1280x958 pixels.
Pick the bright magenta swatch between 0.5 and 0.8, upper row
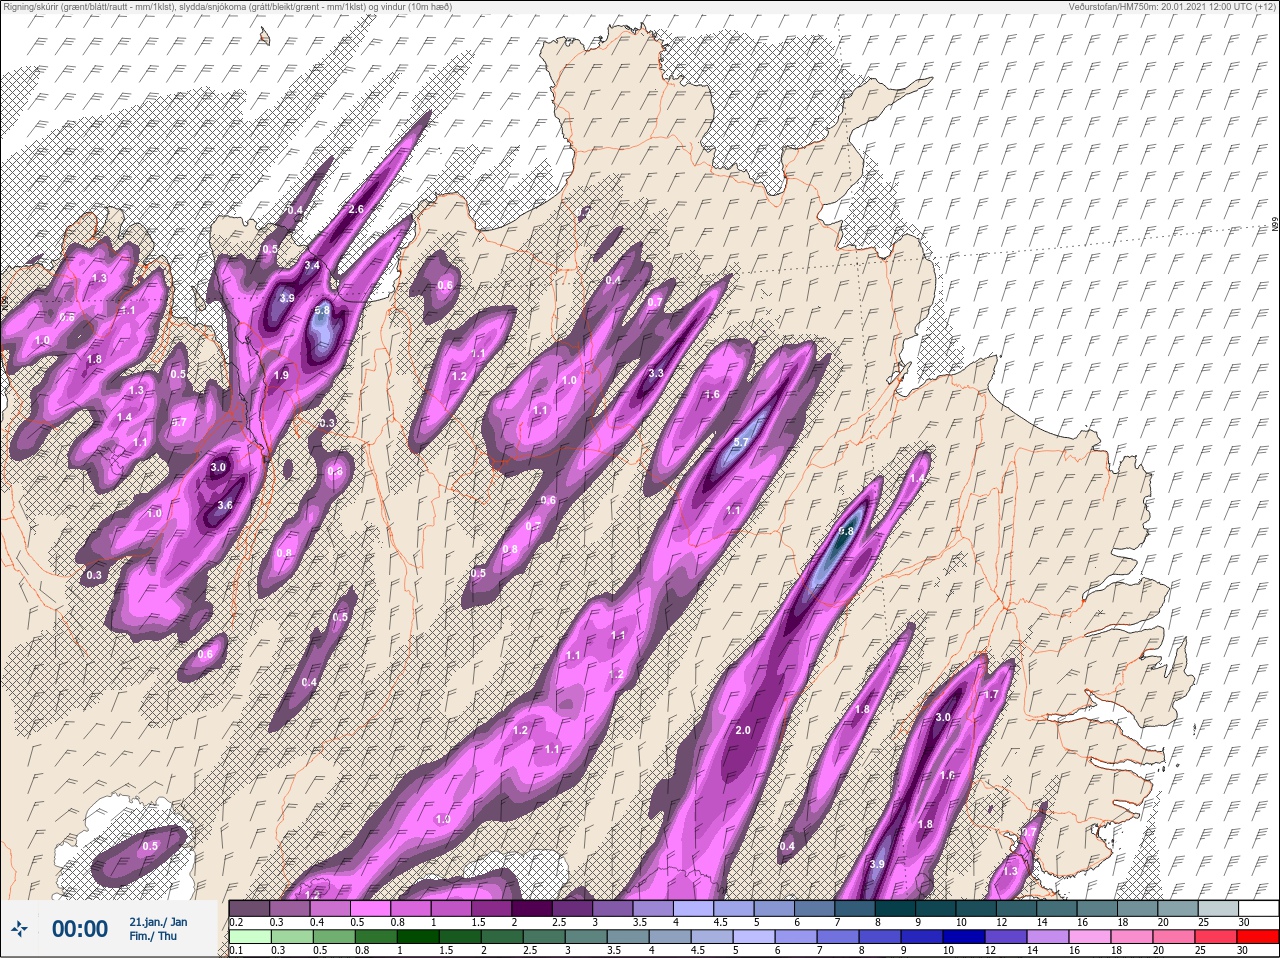[371, 908]
